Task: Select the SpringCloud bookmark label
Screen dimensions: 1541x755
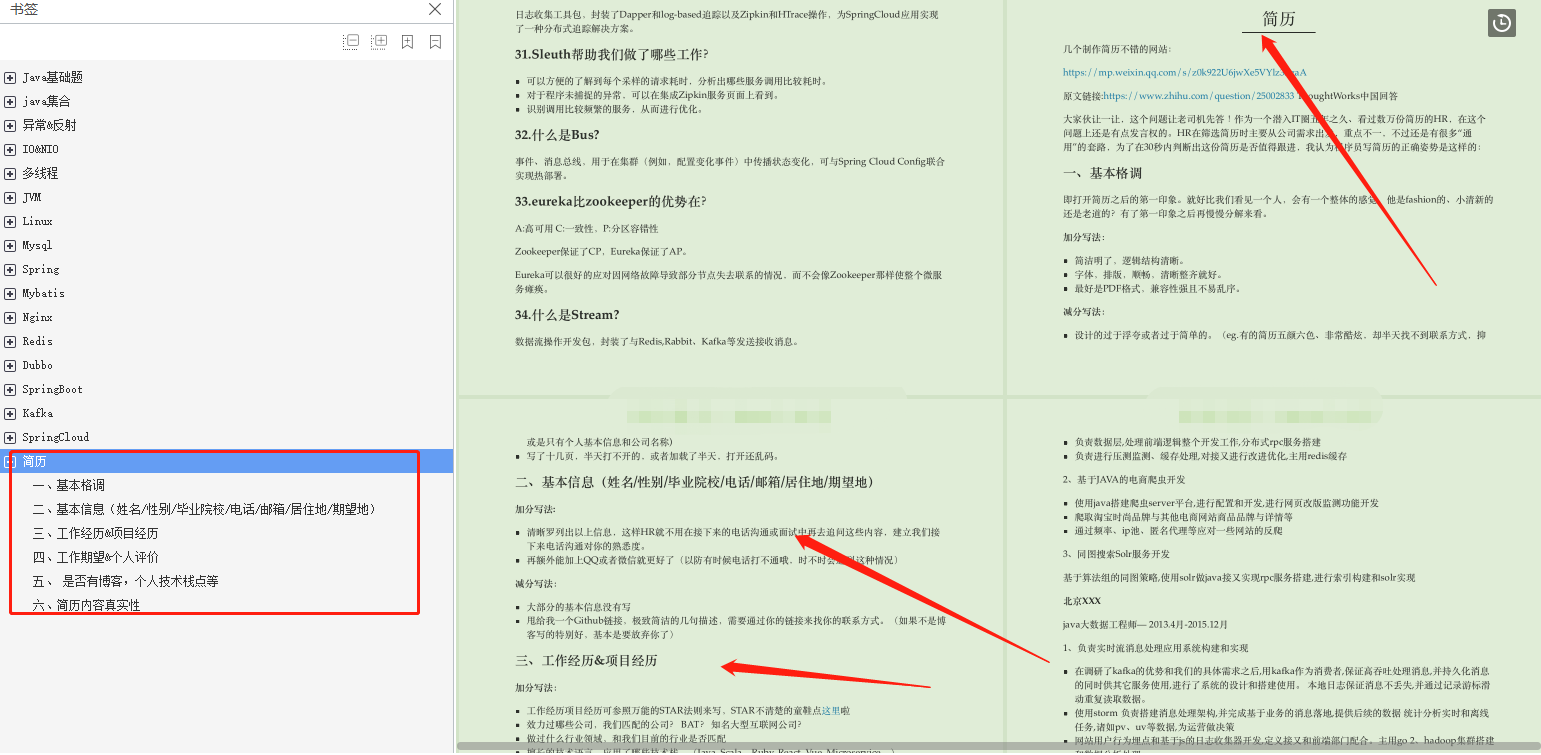Action: pos(56,437)
